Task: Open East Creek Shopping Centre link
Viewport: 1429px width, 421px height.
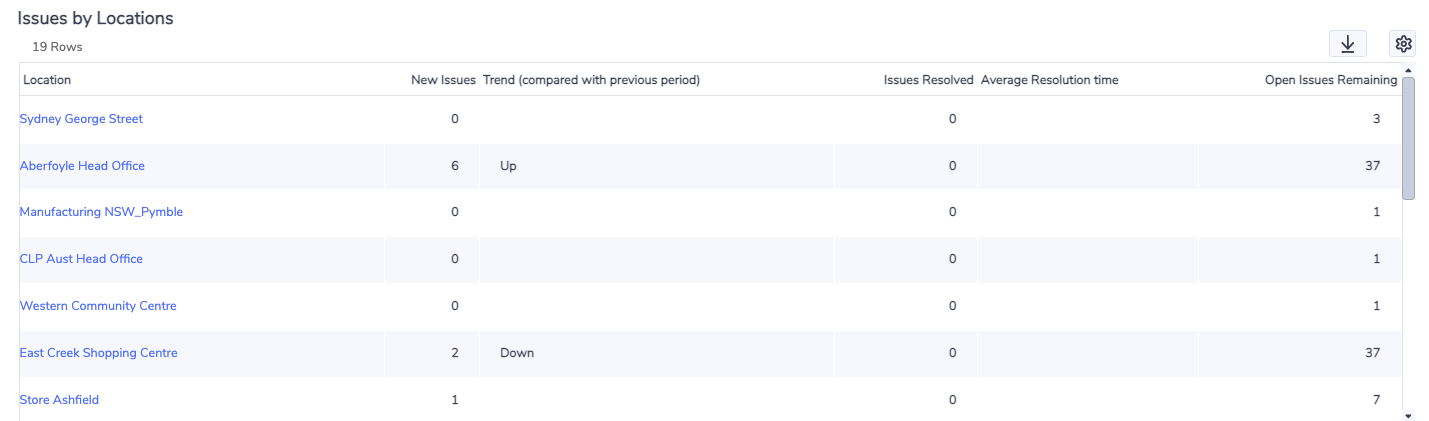Action: point(98,353)
